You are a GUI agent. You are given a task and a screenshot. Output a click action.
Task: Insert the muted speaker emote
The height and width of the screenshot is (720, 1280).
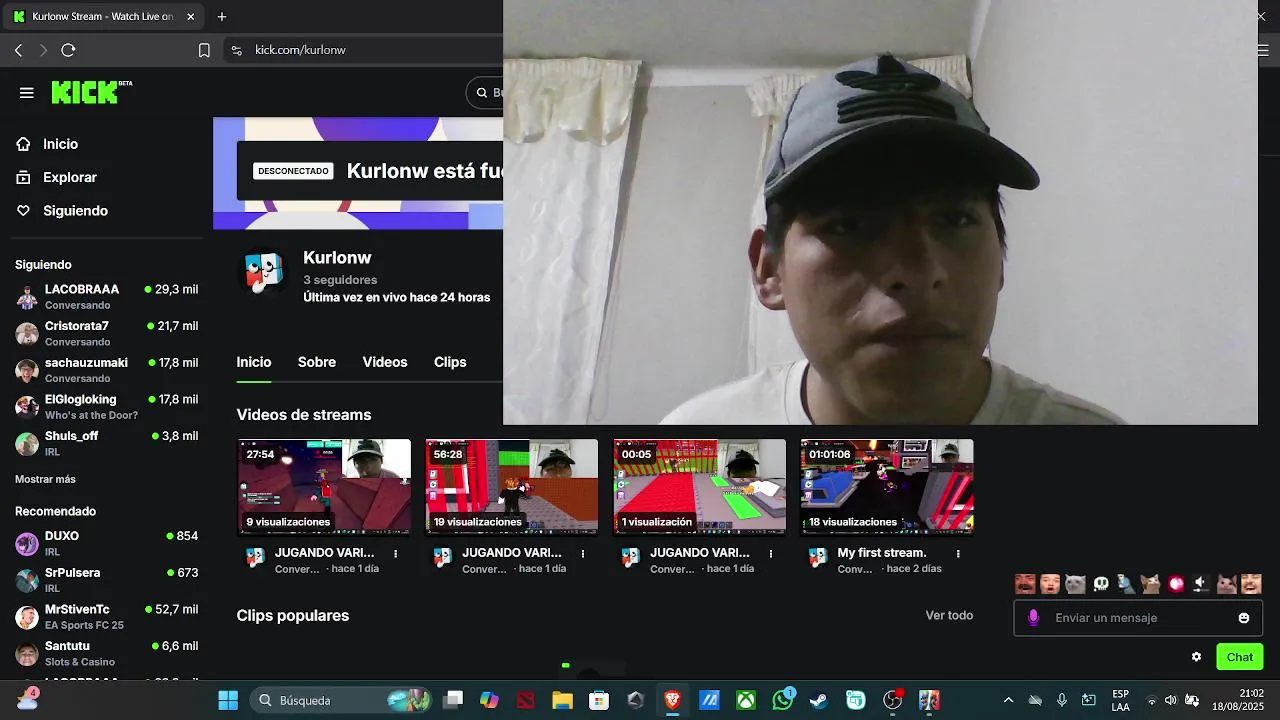pos(1201,584)
